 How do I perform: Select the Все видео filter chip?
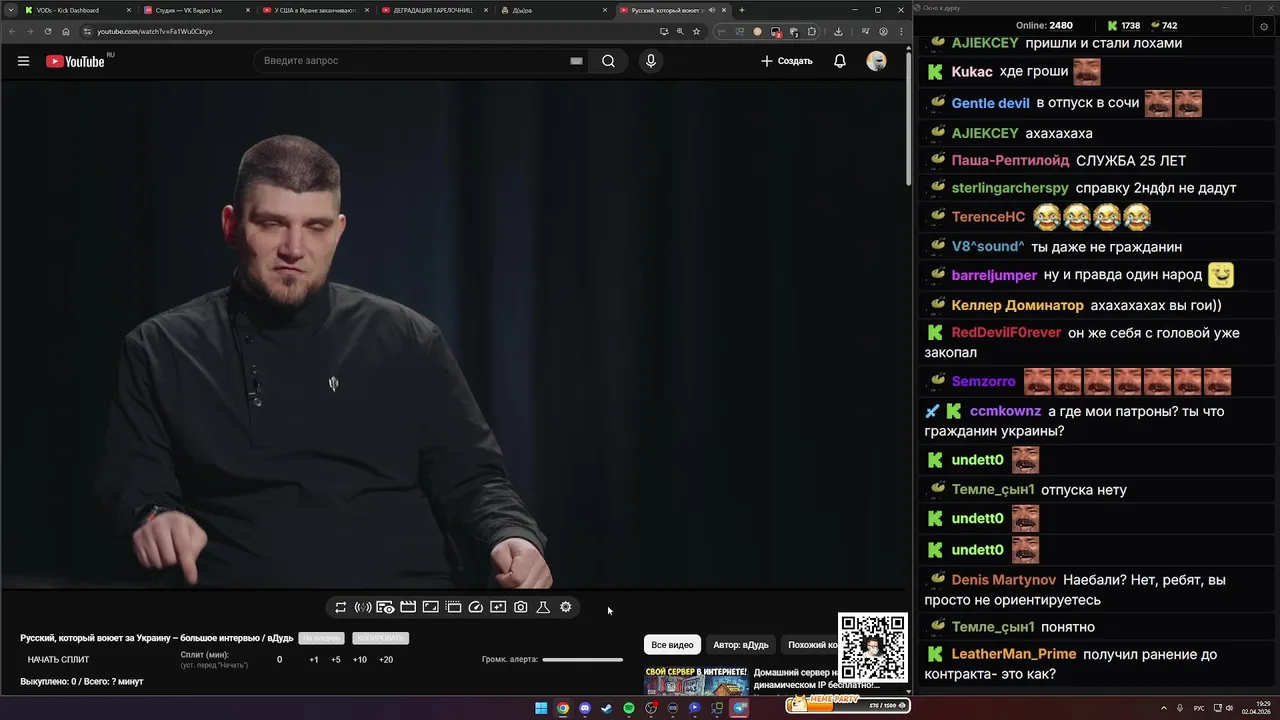click(x=672, y=645)
